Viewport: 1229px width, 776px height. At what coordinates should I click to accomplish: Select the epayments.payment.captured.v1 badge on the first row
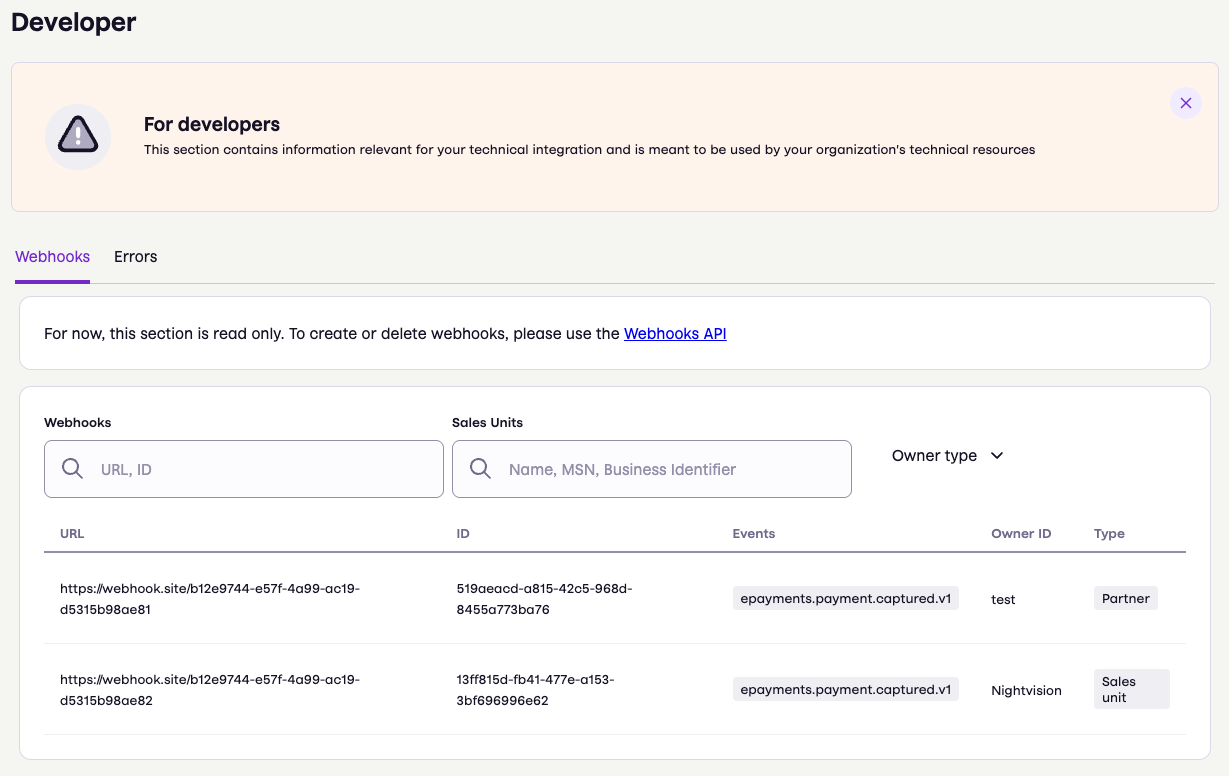point(845,597)
